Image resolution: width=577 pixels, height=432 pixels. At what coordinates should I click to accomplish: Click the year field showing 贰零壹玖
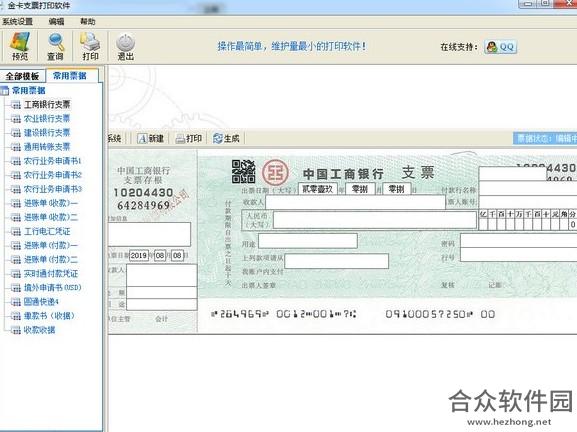click(317, 189)
